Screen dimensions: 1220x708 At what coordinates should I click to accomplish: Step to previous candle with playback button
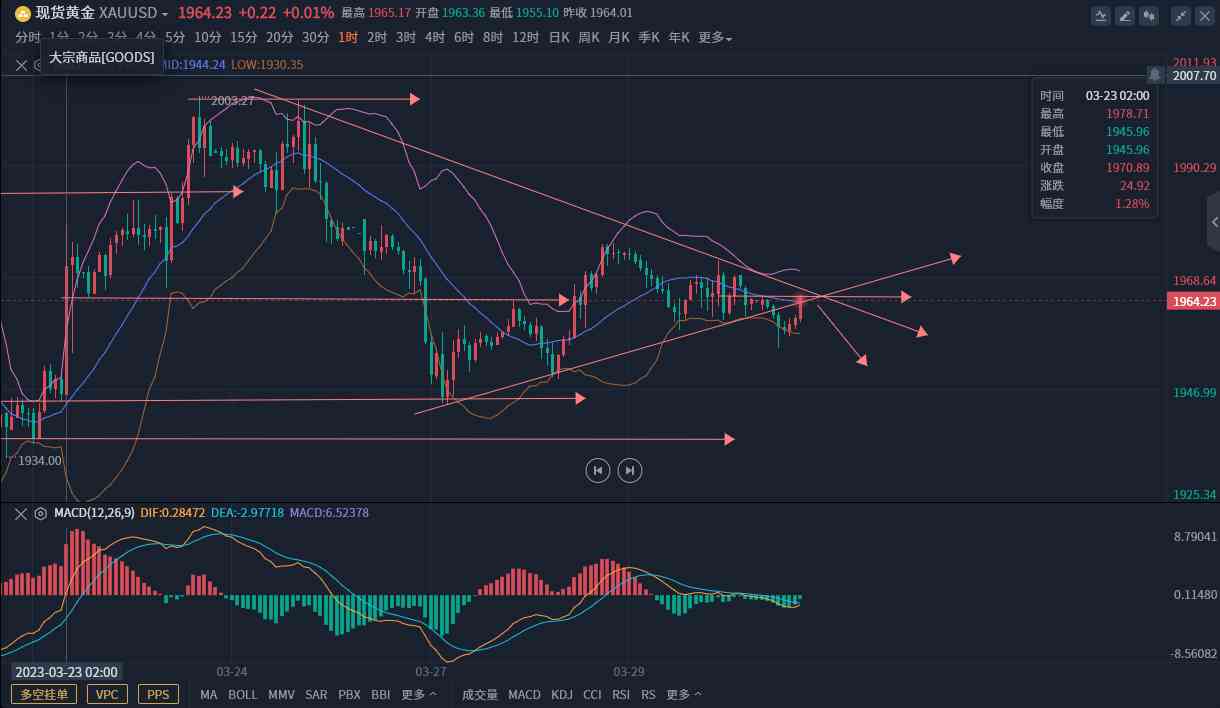pos(597,470)
